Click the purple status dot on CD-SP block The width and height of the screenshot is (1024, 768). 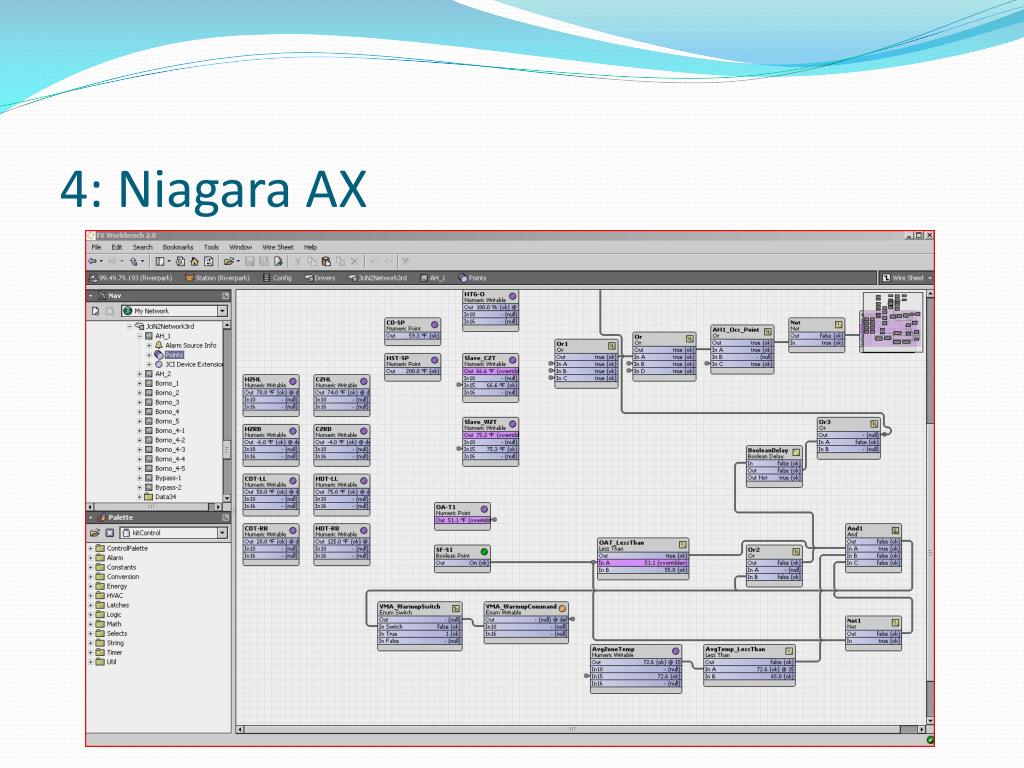point(434,324)
